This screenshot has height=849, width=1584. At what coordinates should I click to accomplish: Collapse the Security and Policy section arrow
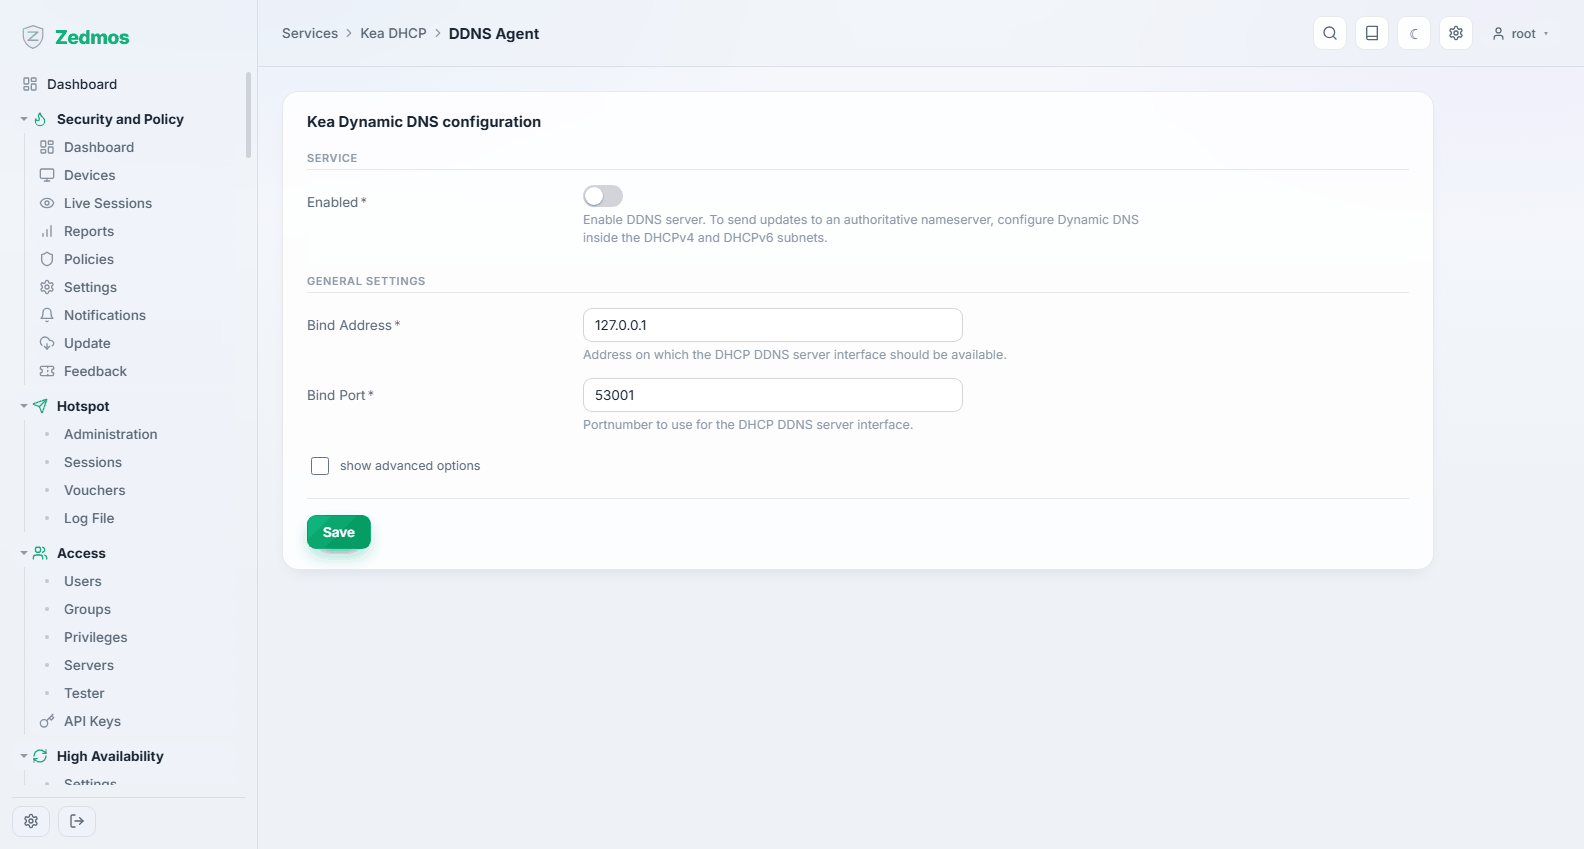[x=24, y=119]
